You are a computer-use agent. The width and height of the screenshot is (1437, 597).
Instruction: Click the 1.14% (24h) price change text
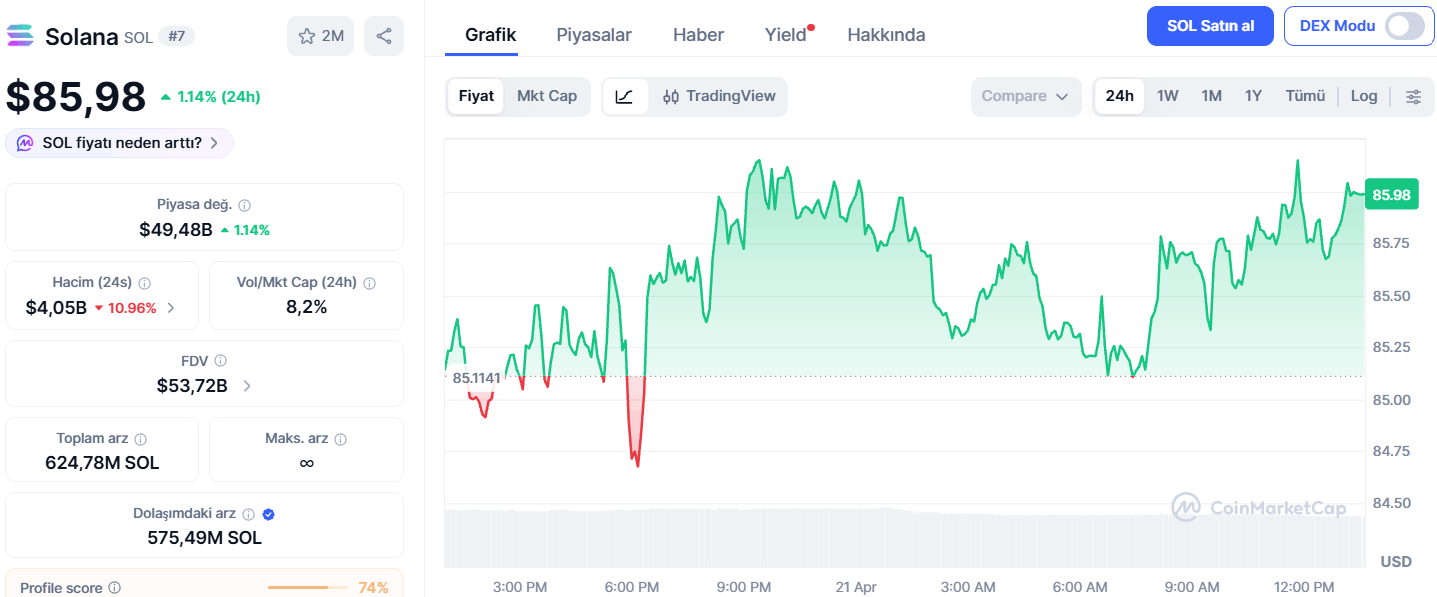[218, 97]
